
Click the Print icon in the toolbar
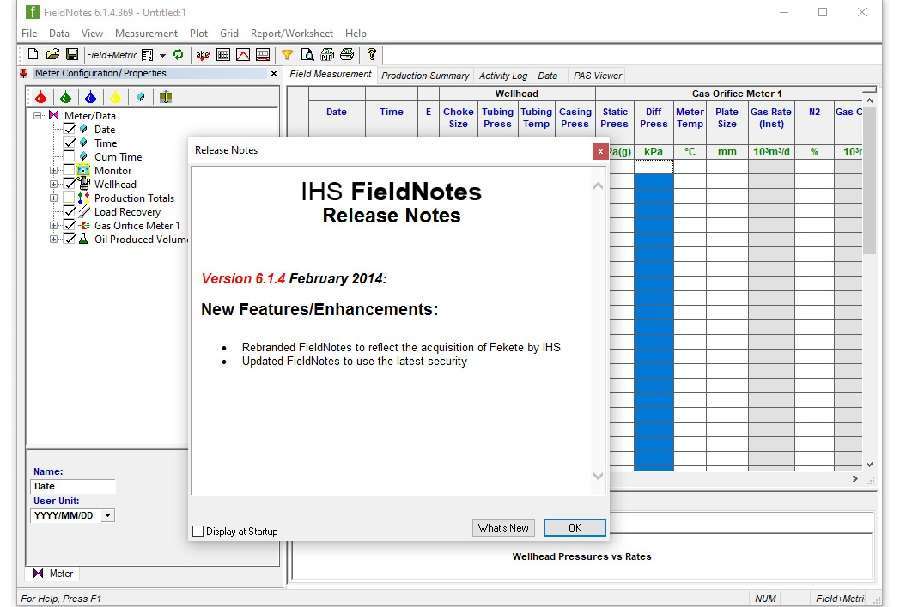click(345, 55)
